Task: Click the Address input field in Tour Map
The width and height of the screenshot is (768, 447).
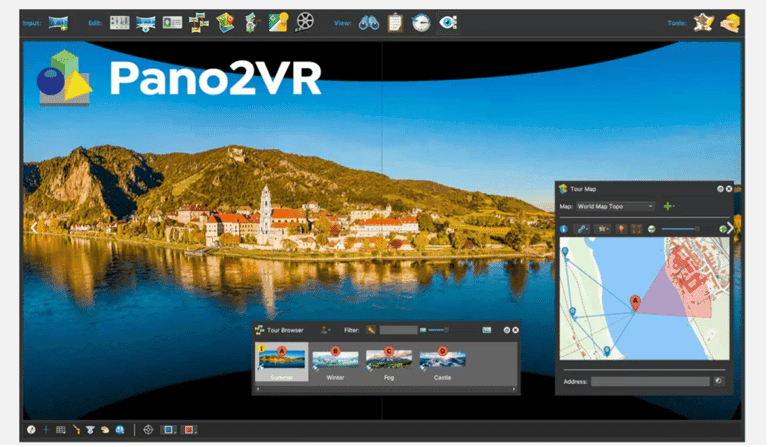Action: click(x=650, y=382)
